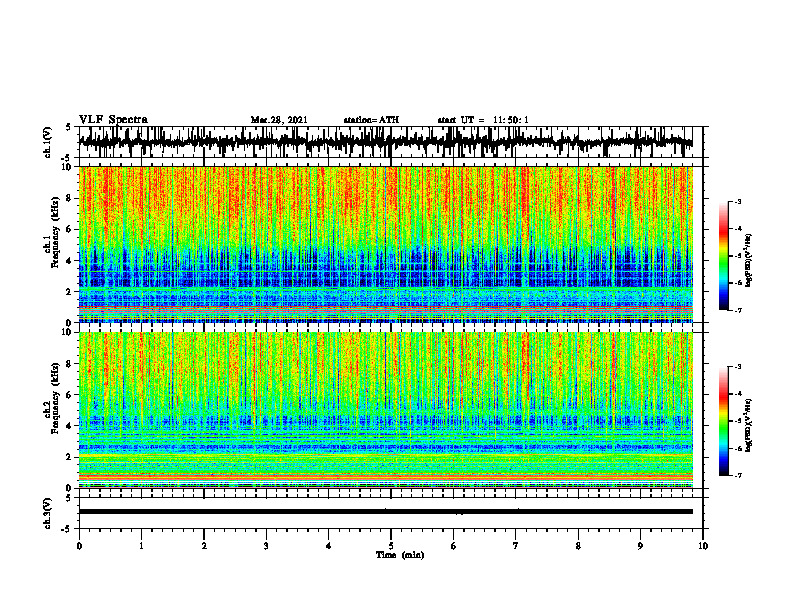Click the ch.2 "Frequency (kHz)" axis label

[53, 398]
